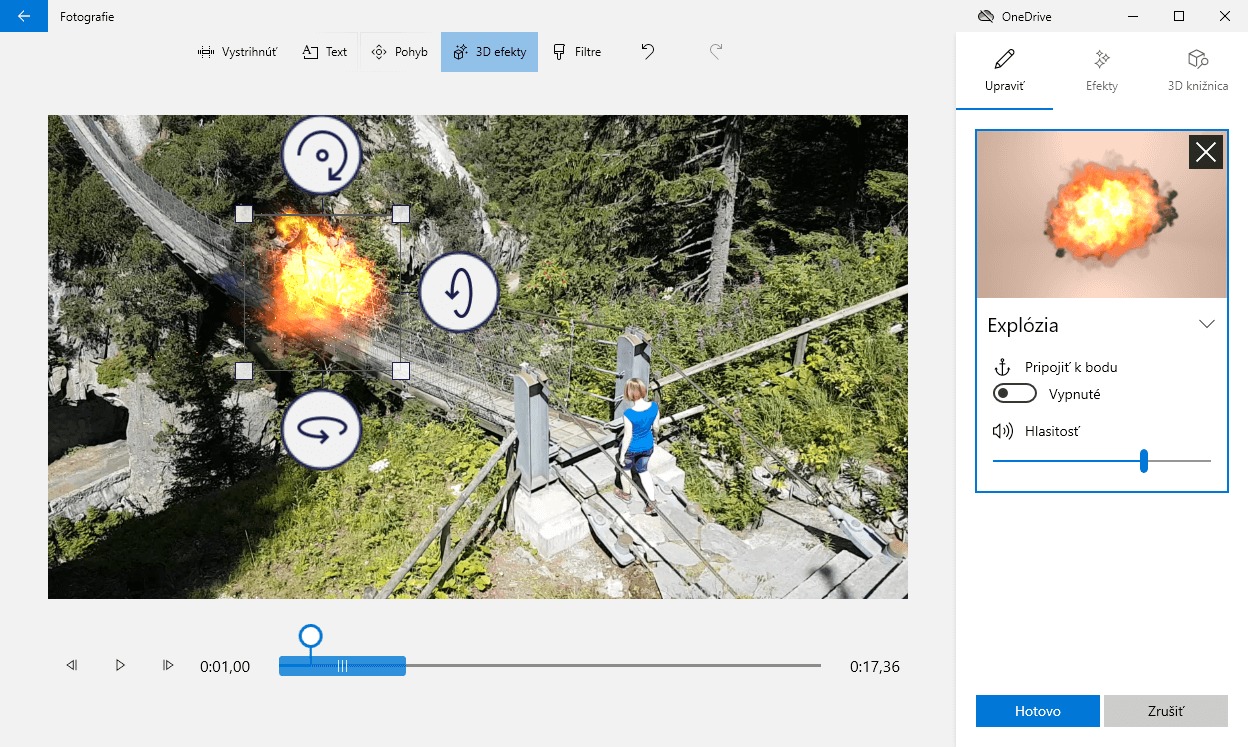
Task: Click the horizontal rotate handle below the explosion
Action: [x=321, y=429]
